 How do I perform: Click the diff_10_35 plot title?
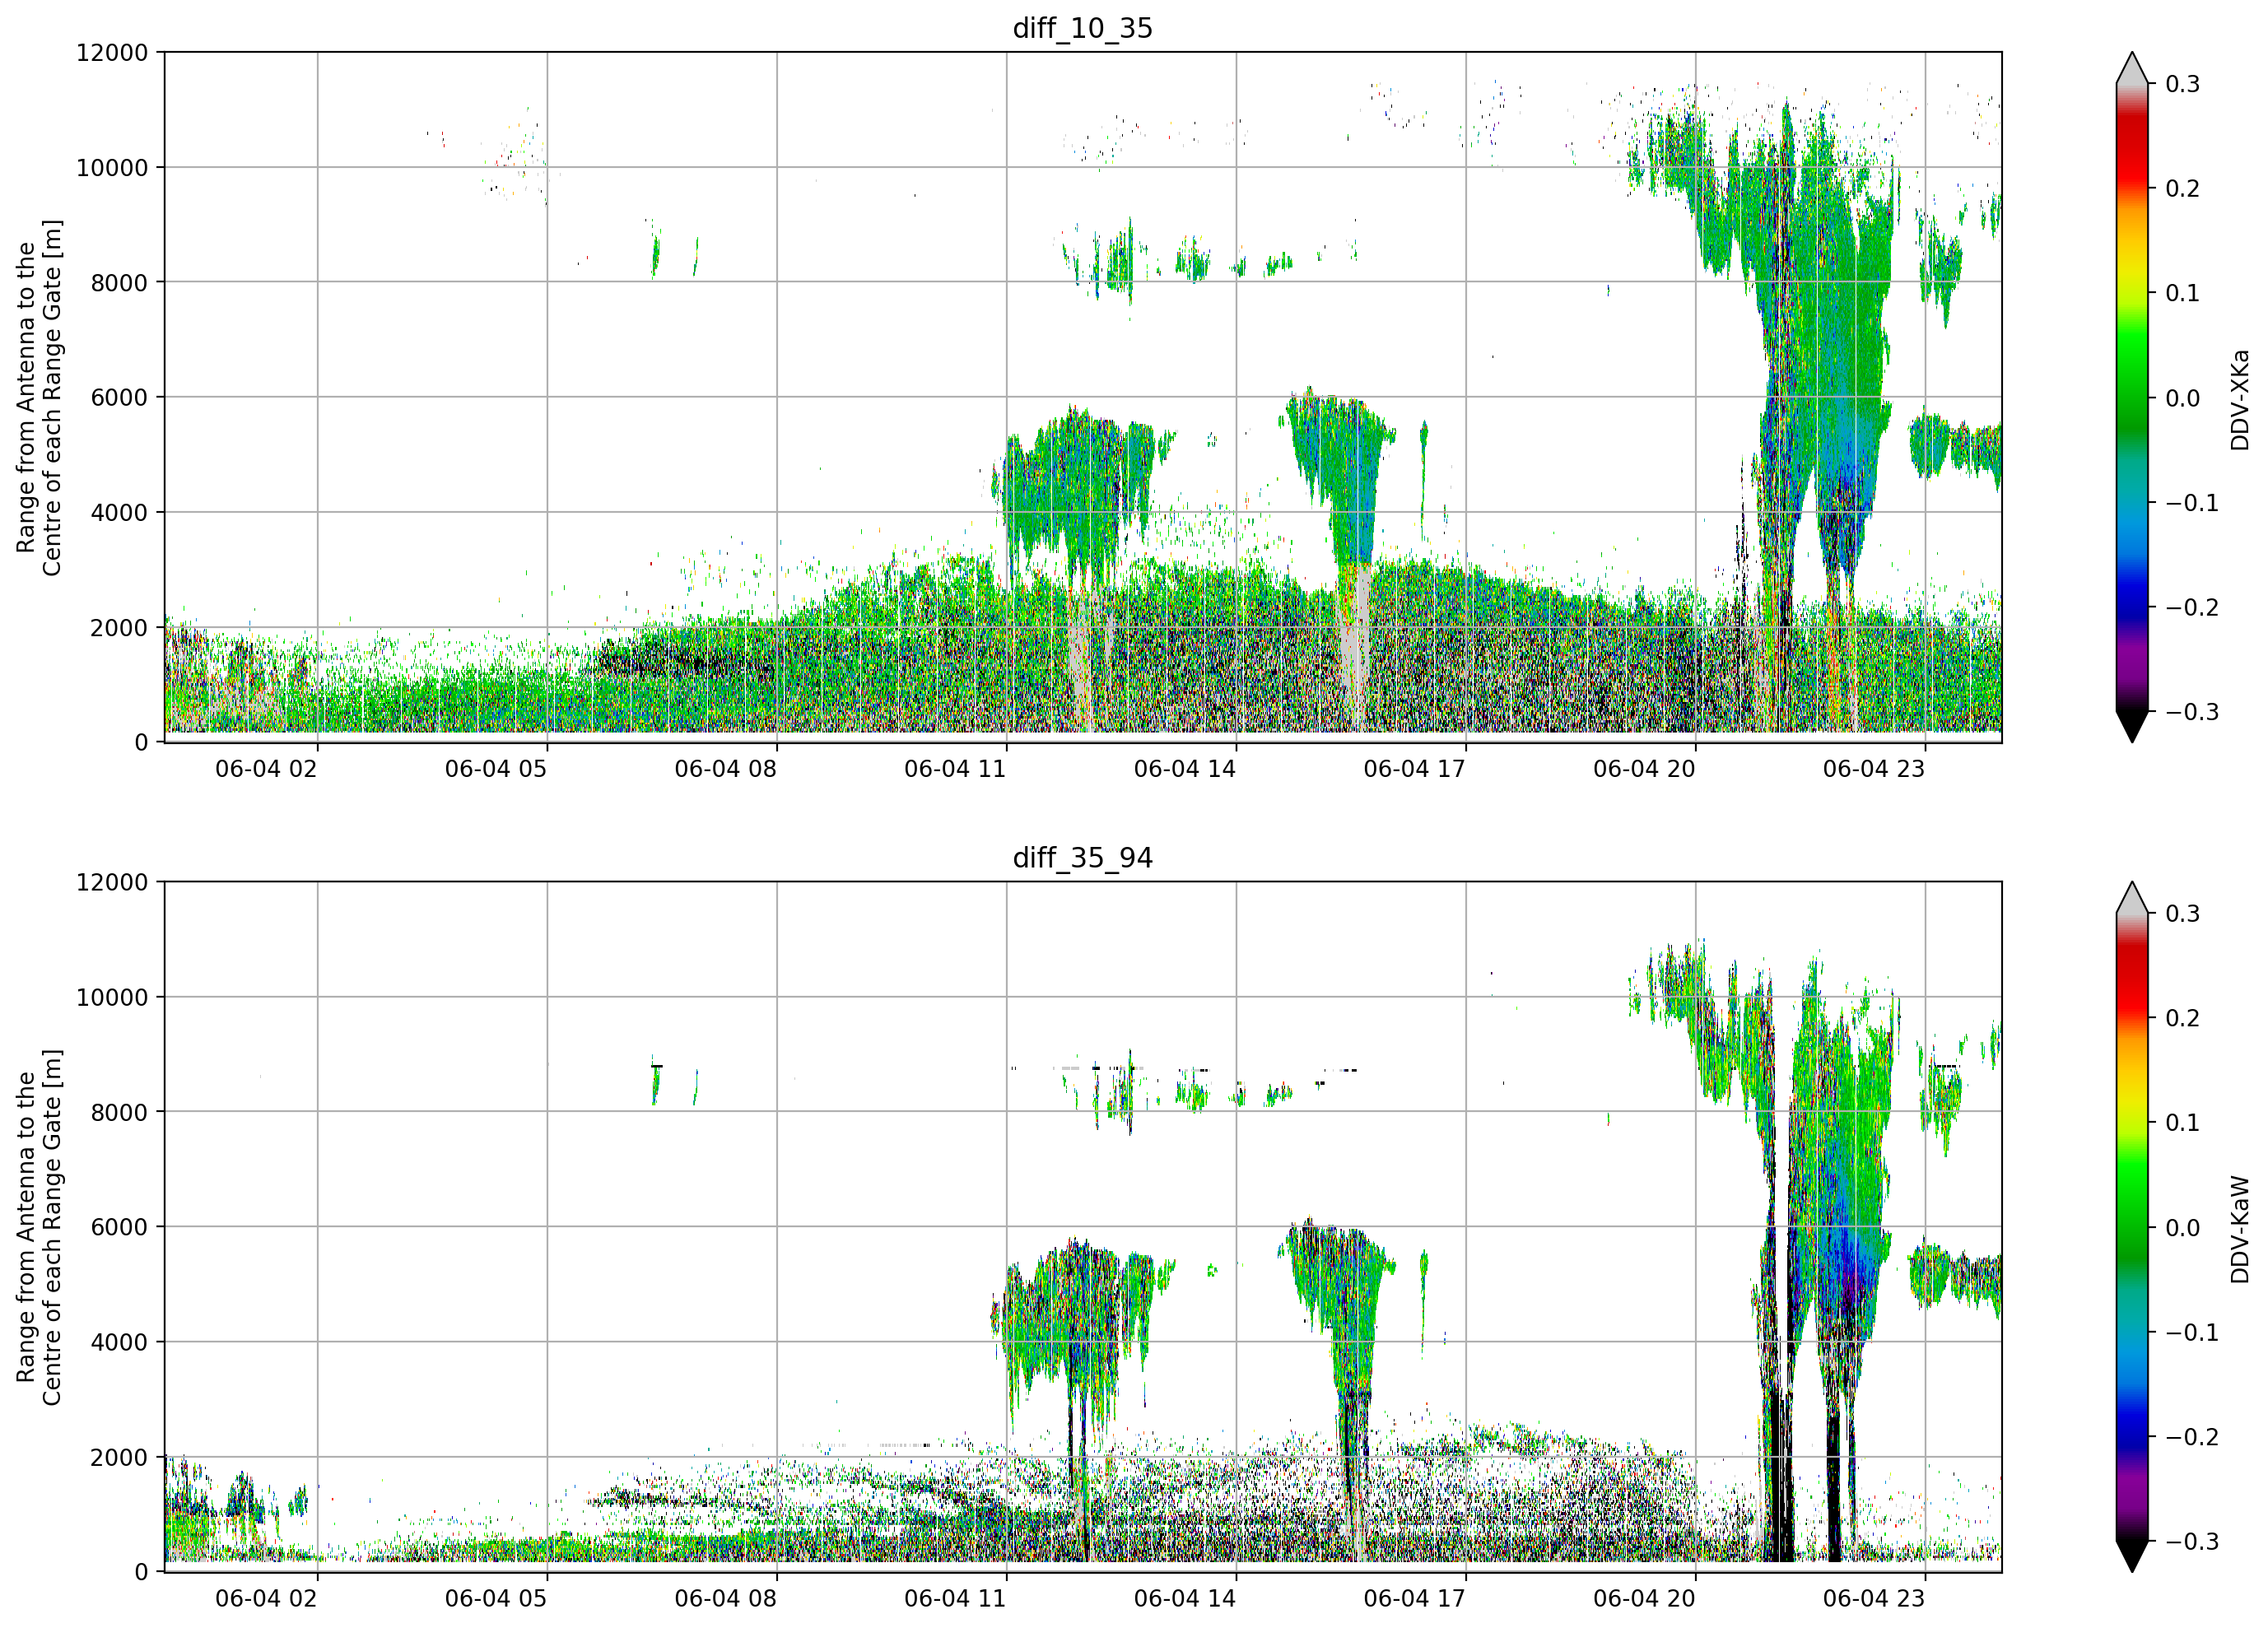pos(1083,28)
